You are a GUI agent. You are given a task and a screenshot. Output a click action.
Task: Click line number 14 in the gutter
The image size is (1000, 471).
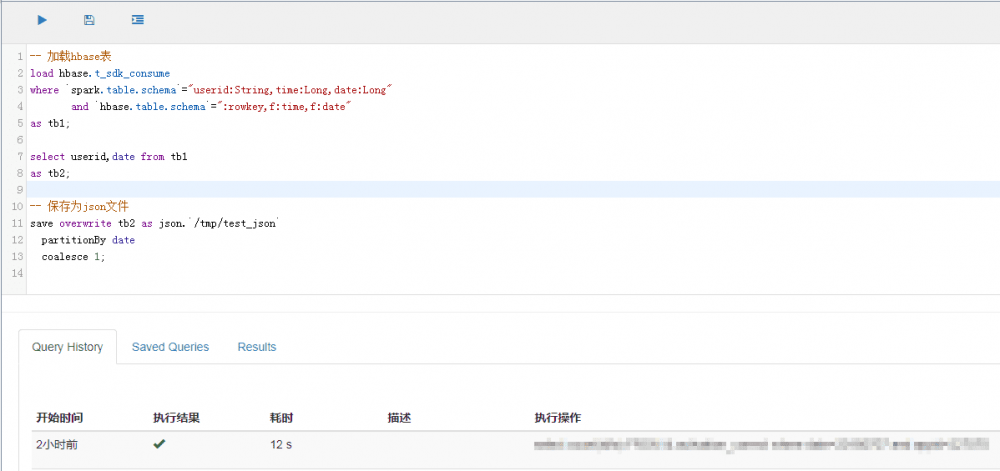19,273
